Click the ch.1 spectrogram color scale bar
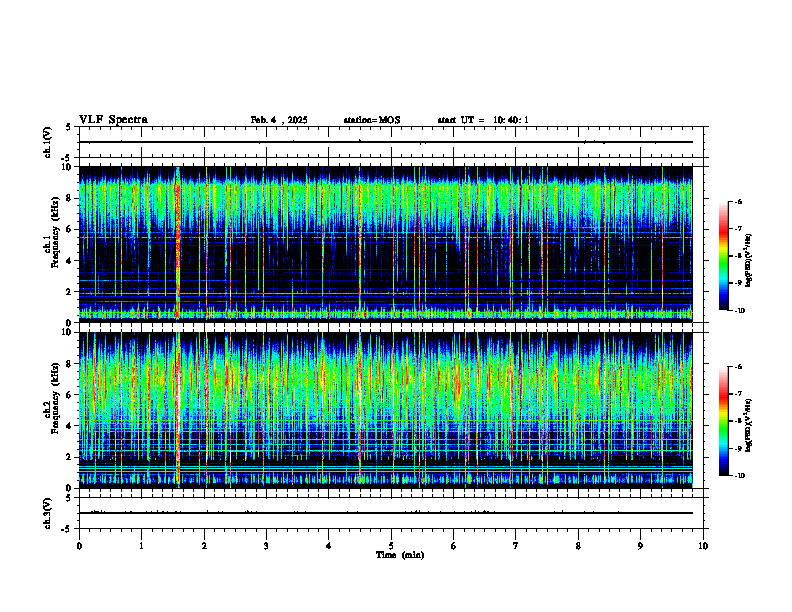This screenshot has width=792, height=612. tap(724, 256)
